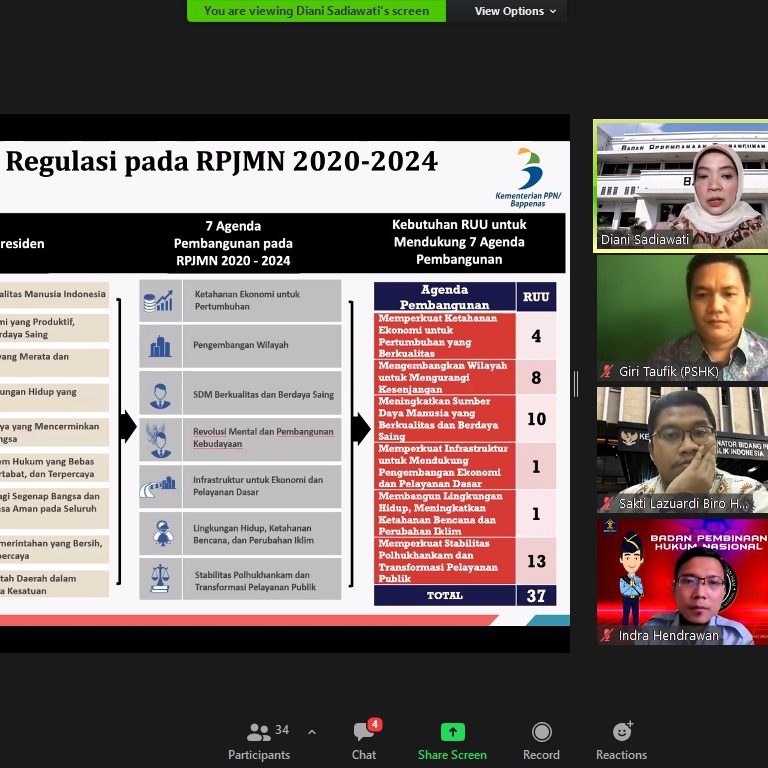Select Diani Sadiawati's video thumbnail

[x=681, y=185]
